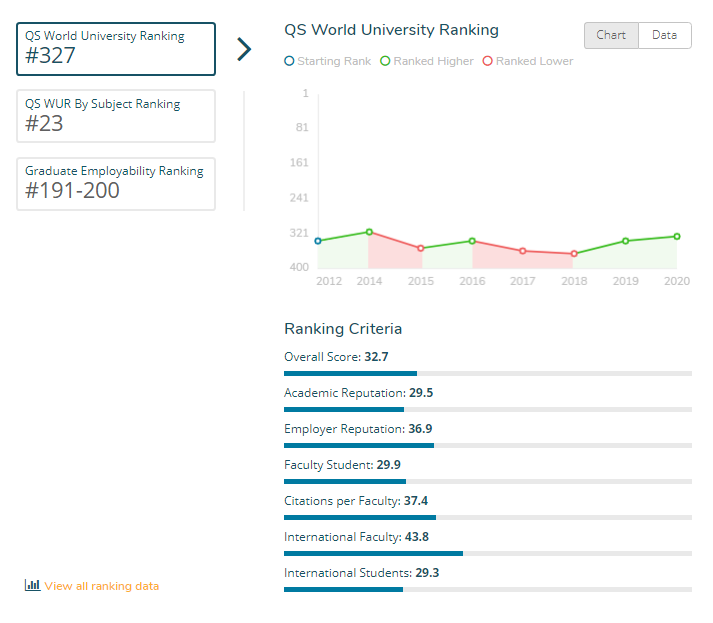This screenshot has width=713, height=623.
Task: Click the 'Overall Score: 32.7' text
Action: (336, 357)
